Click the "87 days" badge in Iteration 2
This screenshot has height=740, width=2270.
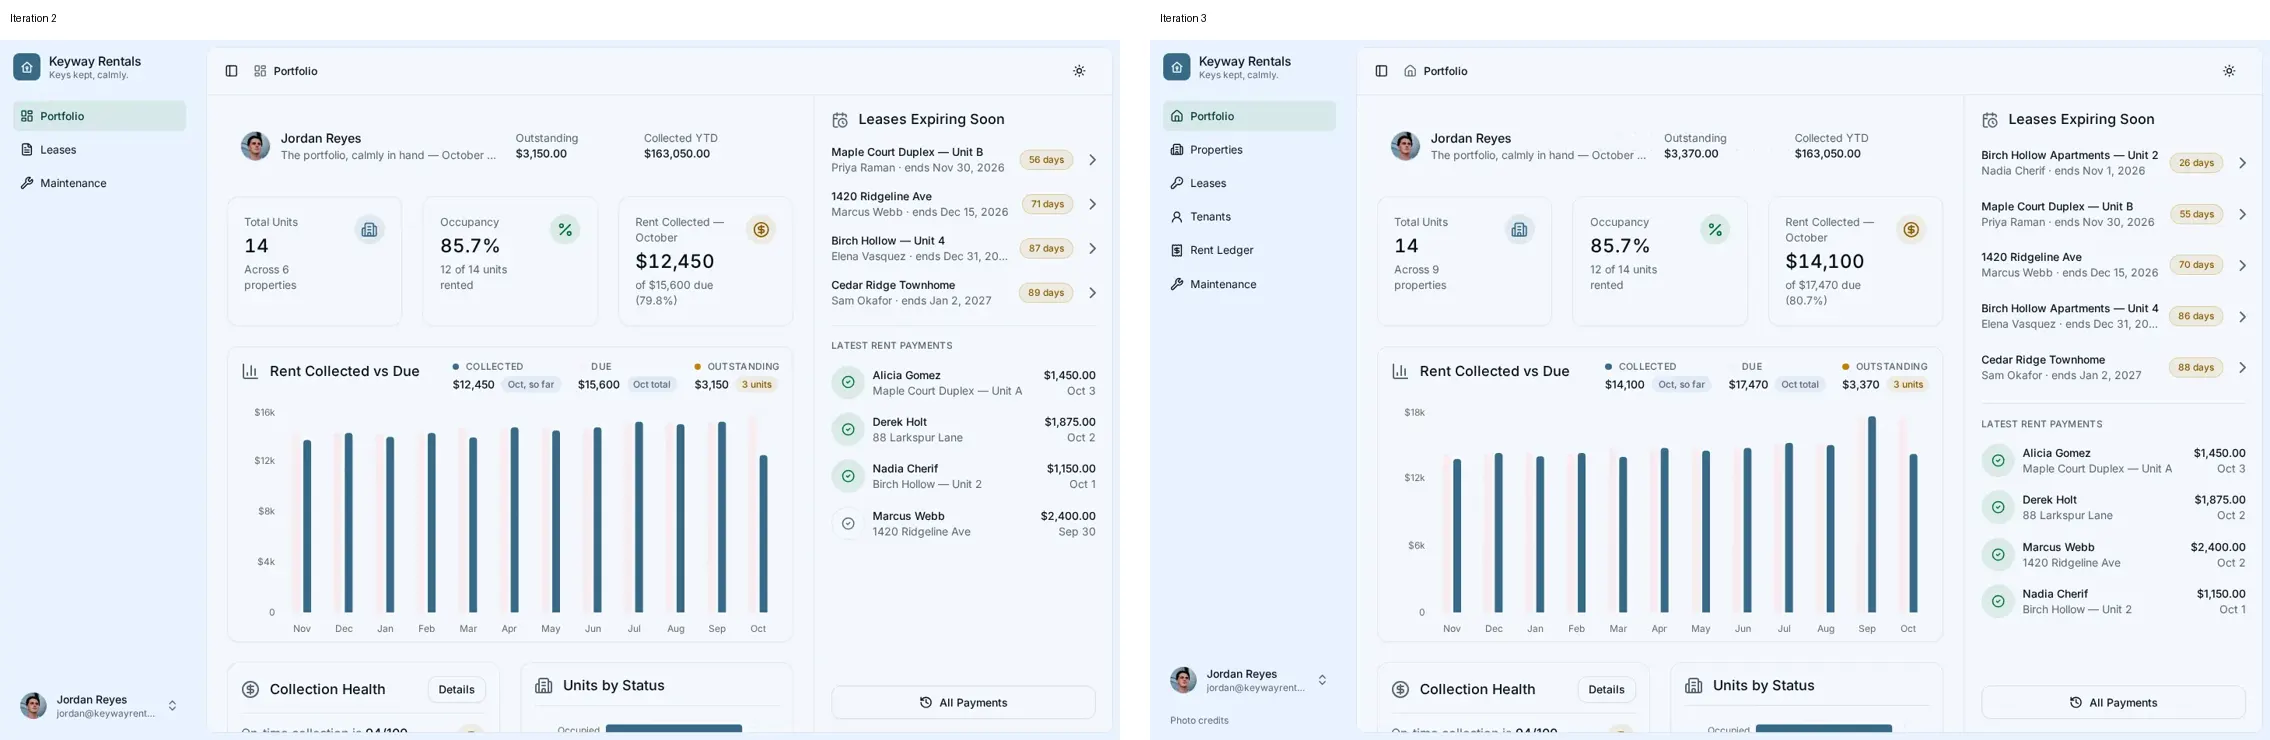click(1046, 248)
